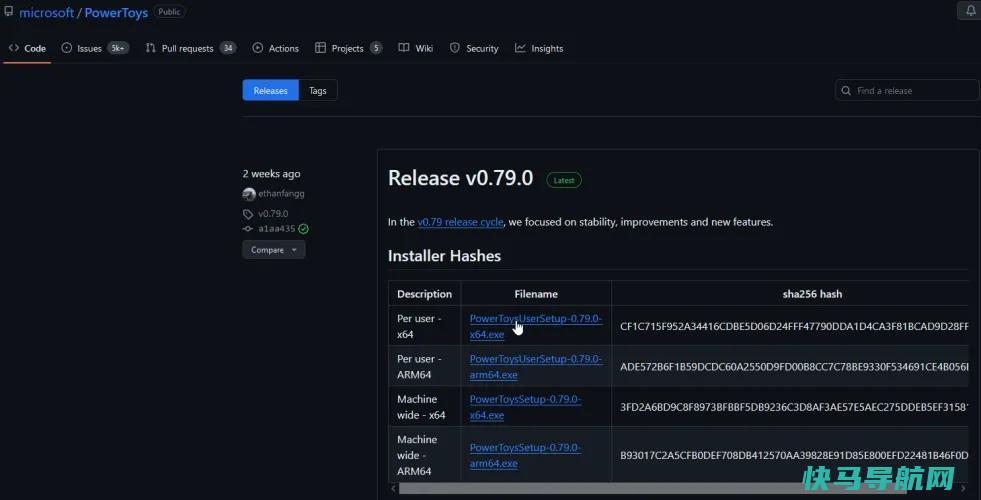This screenshot has height=500, width=981.
Task: Expand the Compare dropdown
Action: tap(274, 250)
